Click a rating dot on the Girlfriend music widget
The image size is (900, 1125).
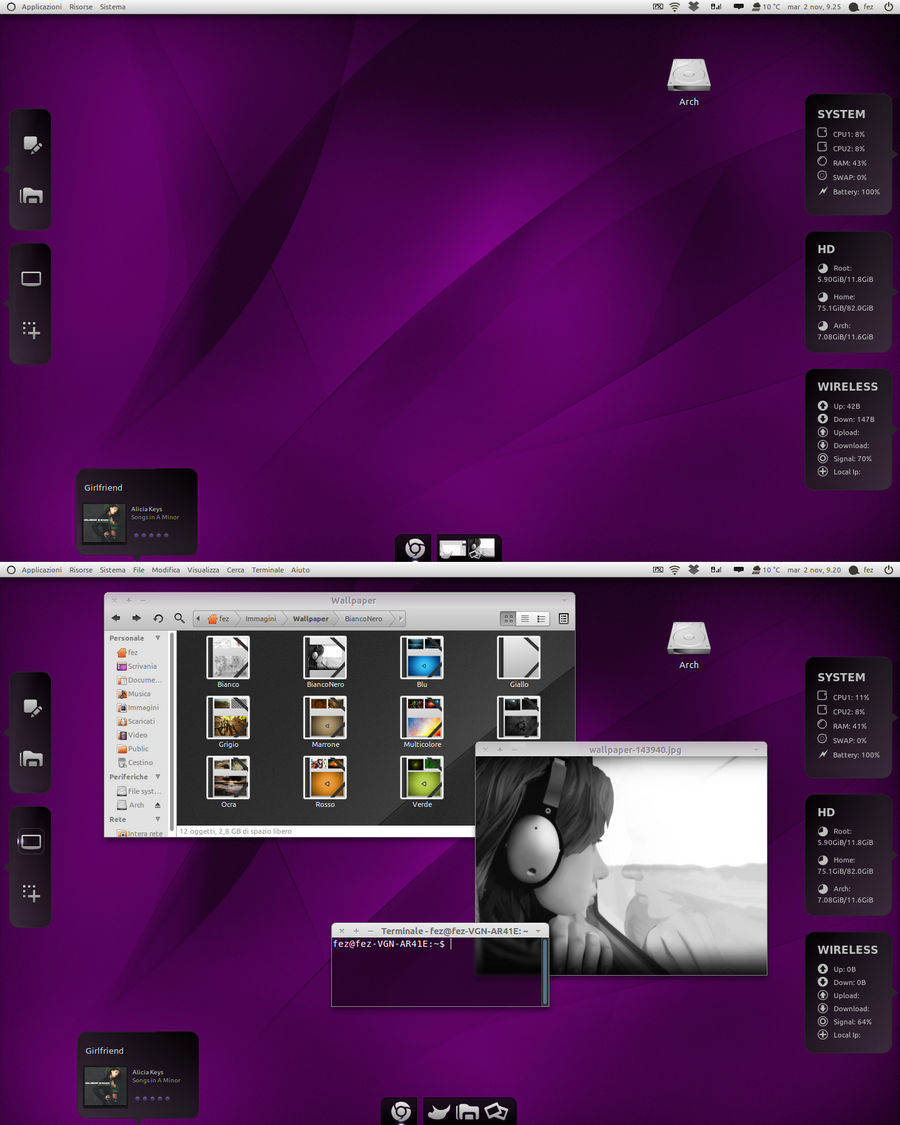(x=140, y=1096)
